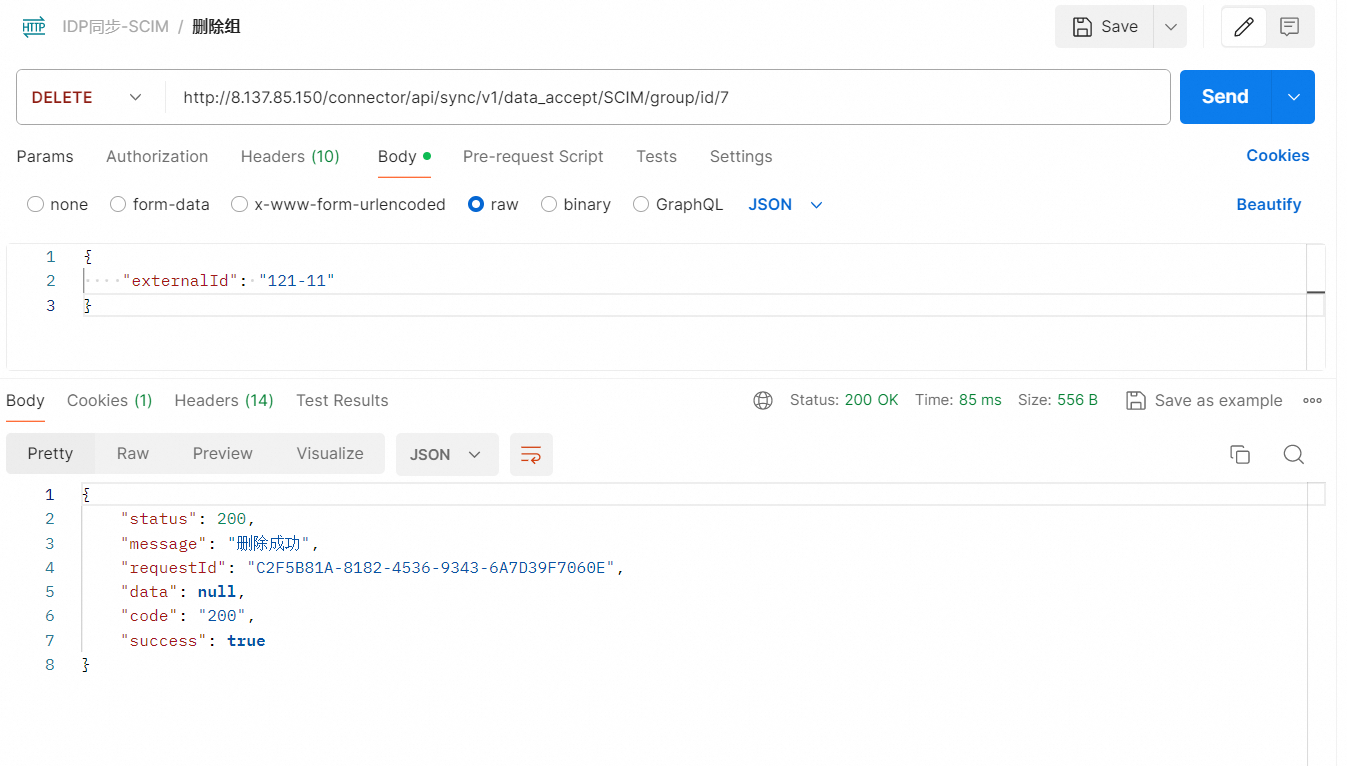Image resolution: width=1347 pixels, height=766 pixels.
Task: Click the Save disk icon
Action: pyautogui.click(x=1081, y=27)
